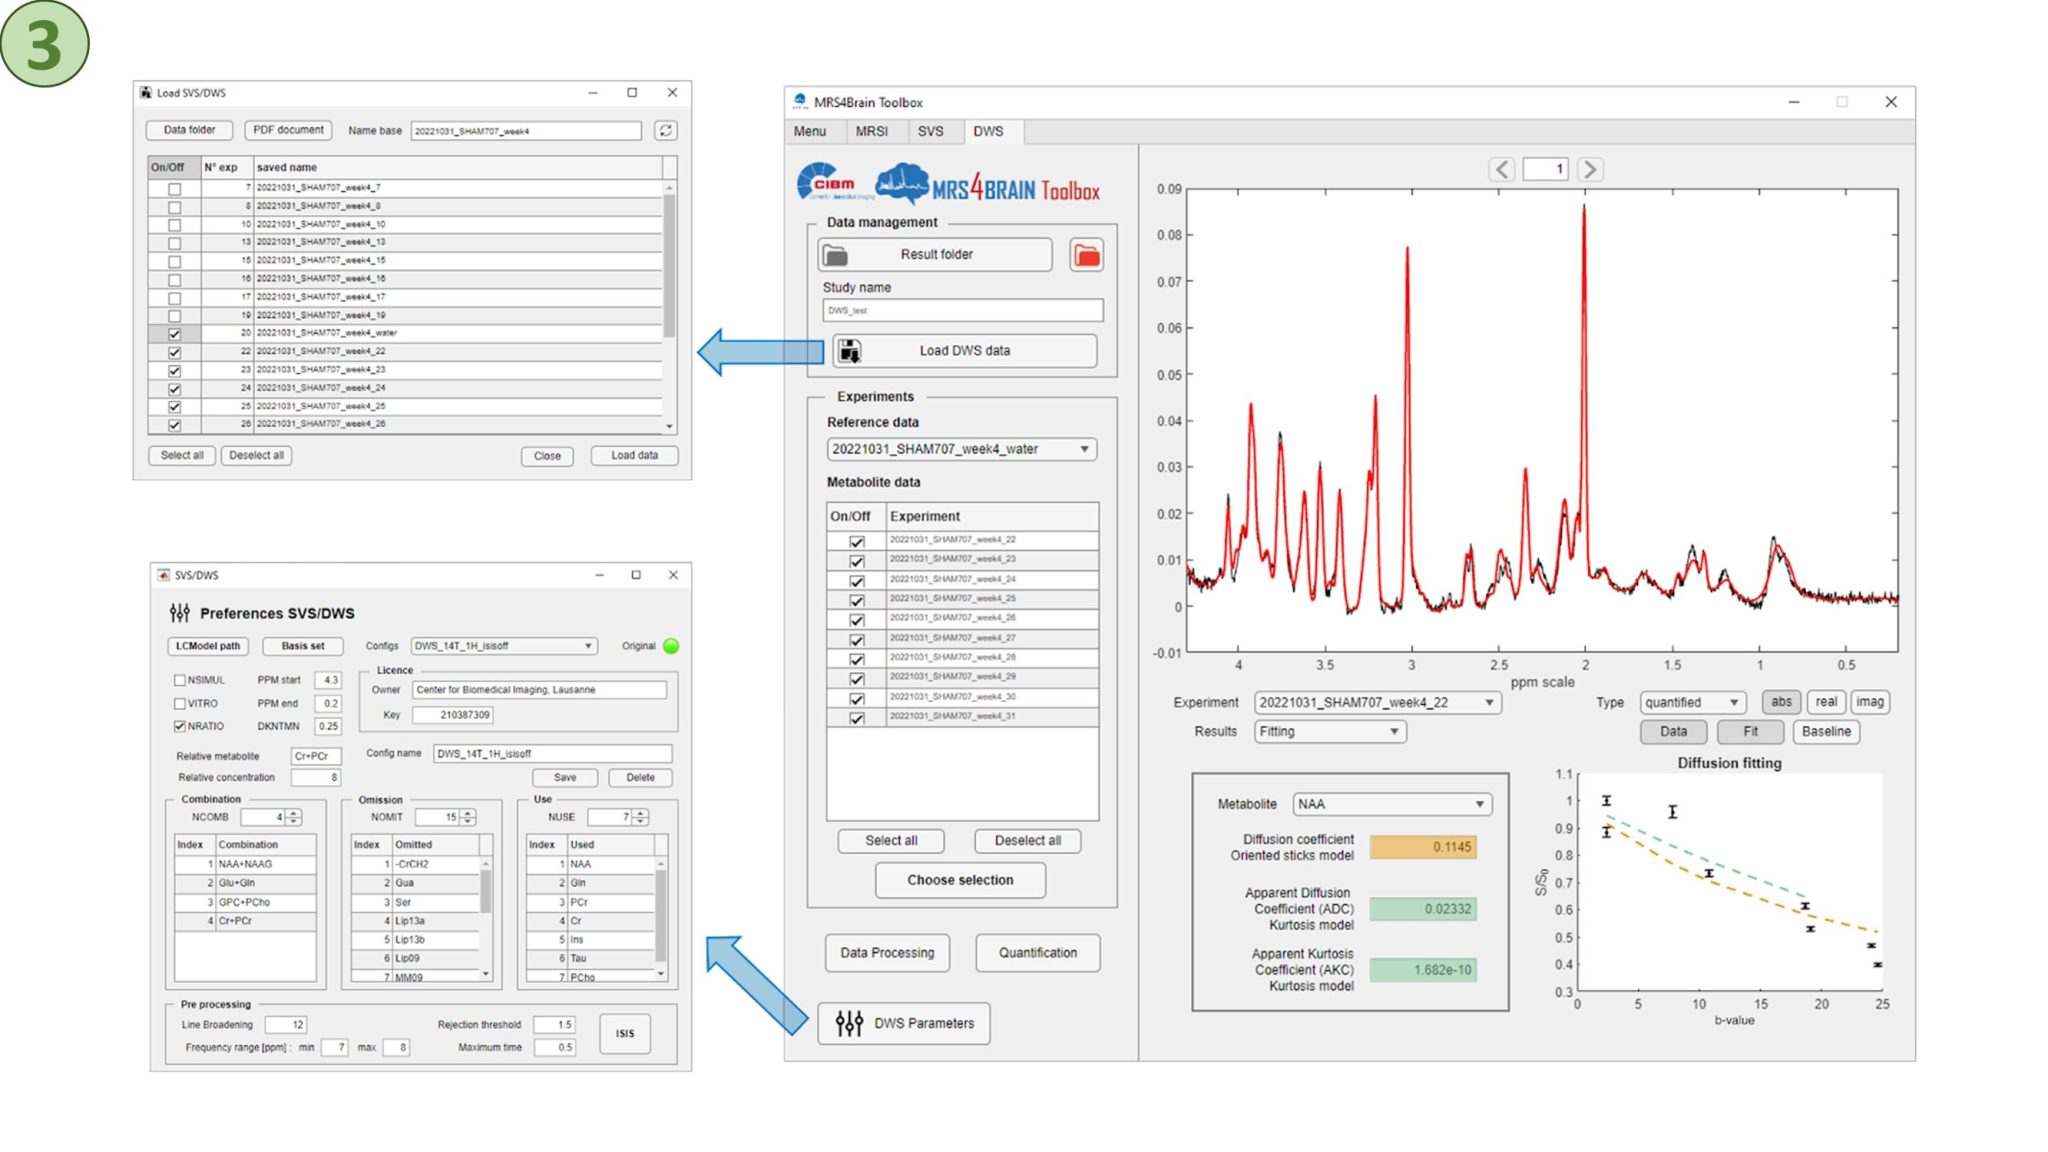Click the DWS Parameters sliders icon
This screenshot has width=2048, height=1152.
[x=849, y=1023]
